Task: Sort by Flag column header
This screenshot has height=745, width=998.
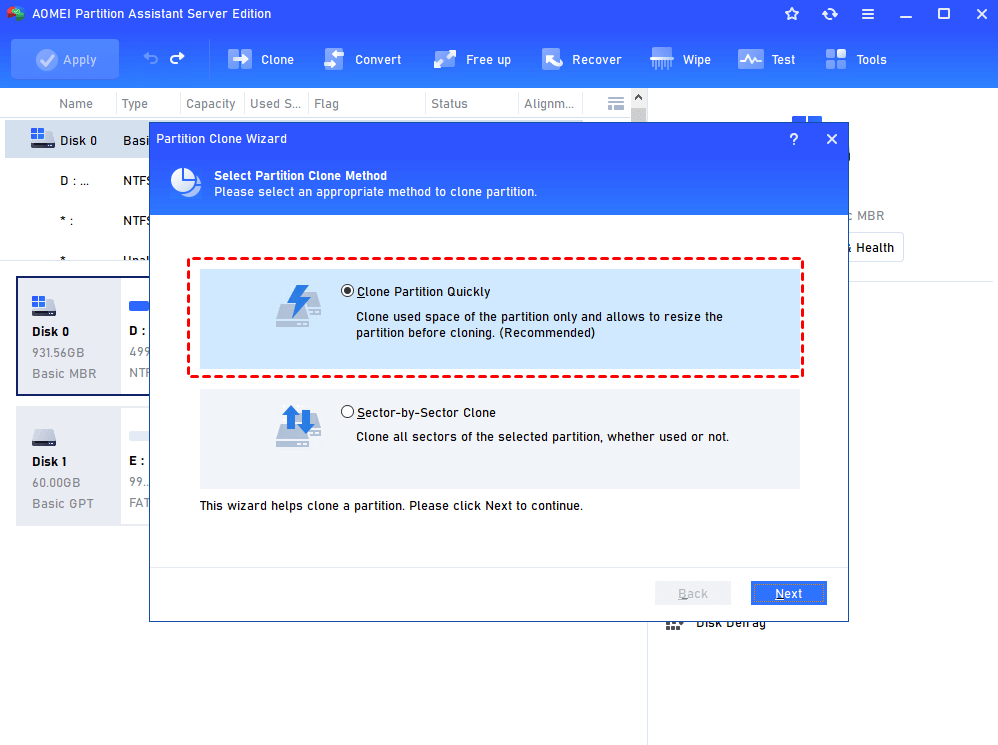Action: [x=327, y=103]
